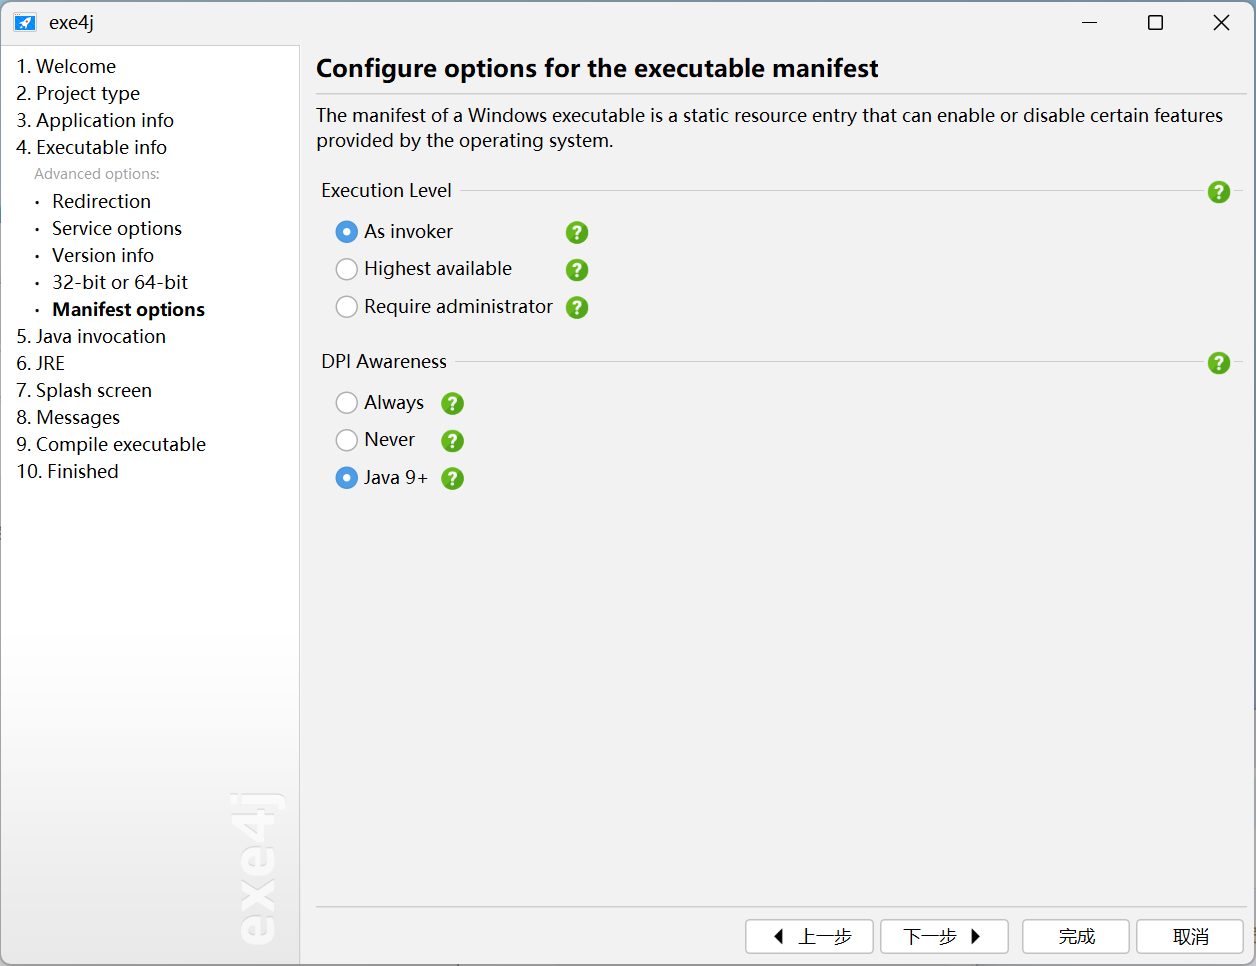Go back with 上一步 button

[809, 937]
